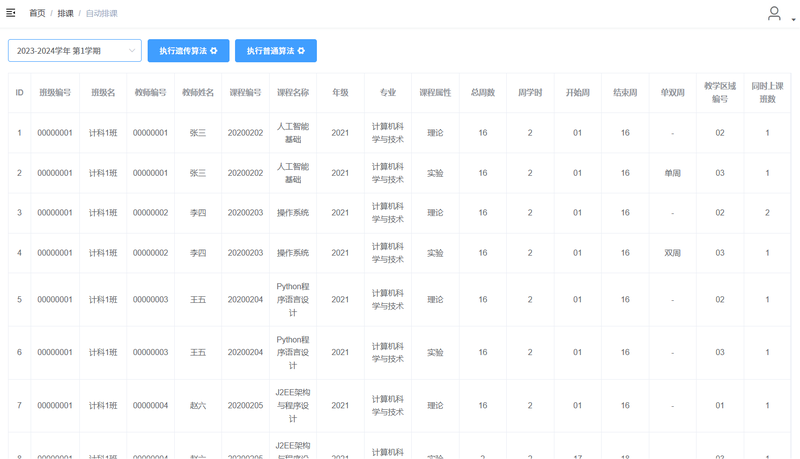The height and width of the screenshot is (459, 800).
Task: Click course number 20200203 in row 3
Action: point(245,213)
